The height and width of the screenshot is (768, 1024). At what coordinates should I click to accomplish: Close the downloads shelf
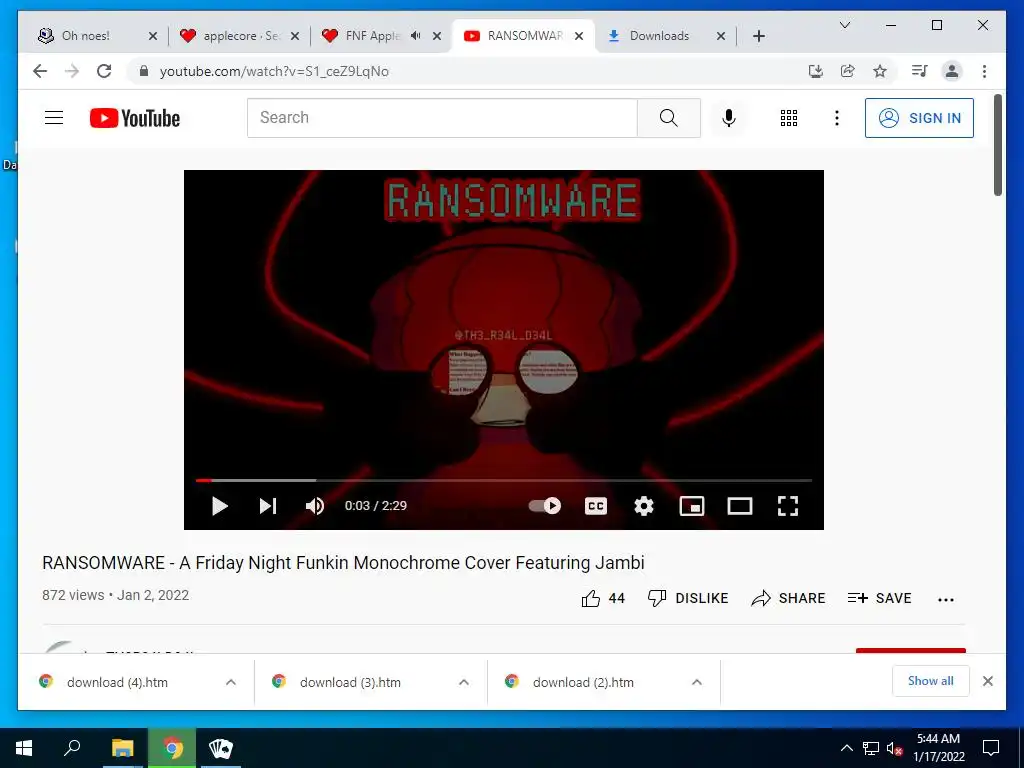pos(988,681)
